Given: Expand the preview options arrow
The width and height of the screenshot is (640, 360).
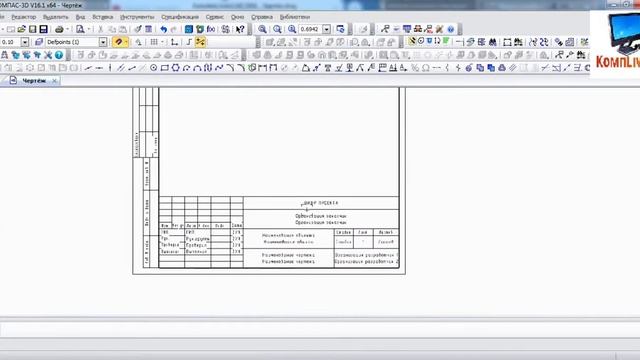Looking at the screenshot, I should point(89,29).
